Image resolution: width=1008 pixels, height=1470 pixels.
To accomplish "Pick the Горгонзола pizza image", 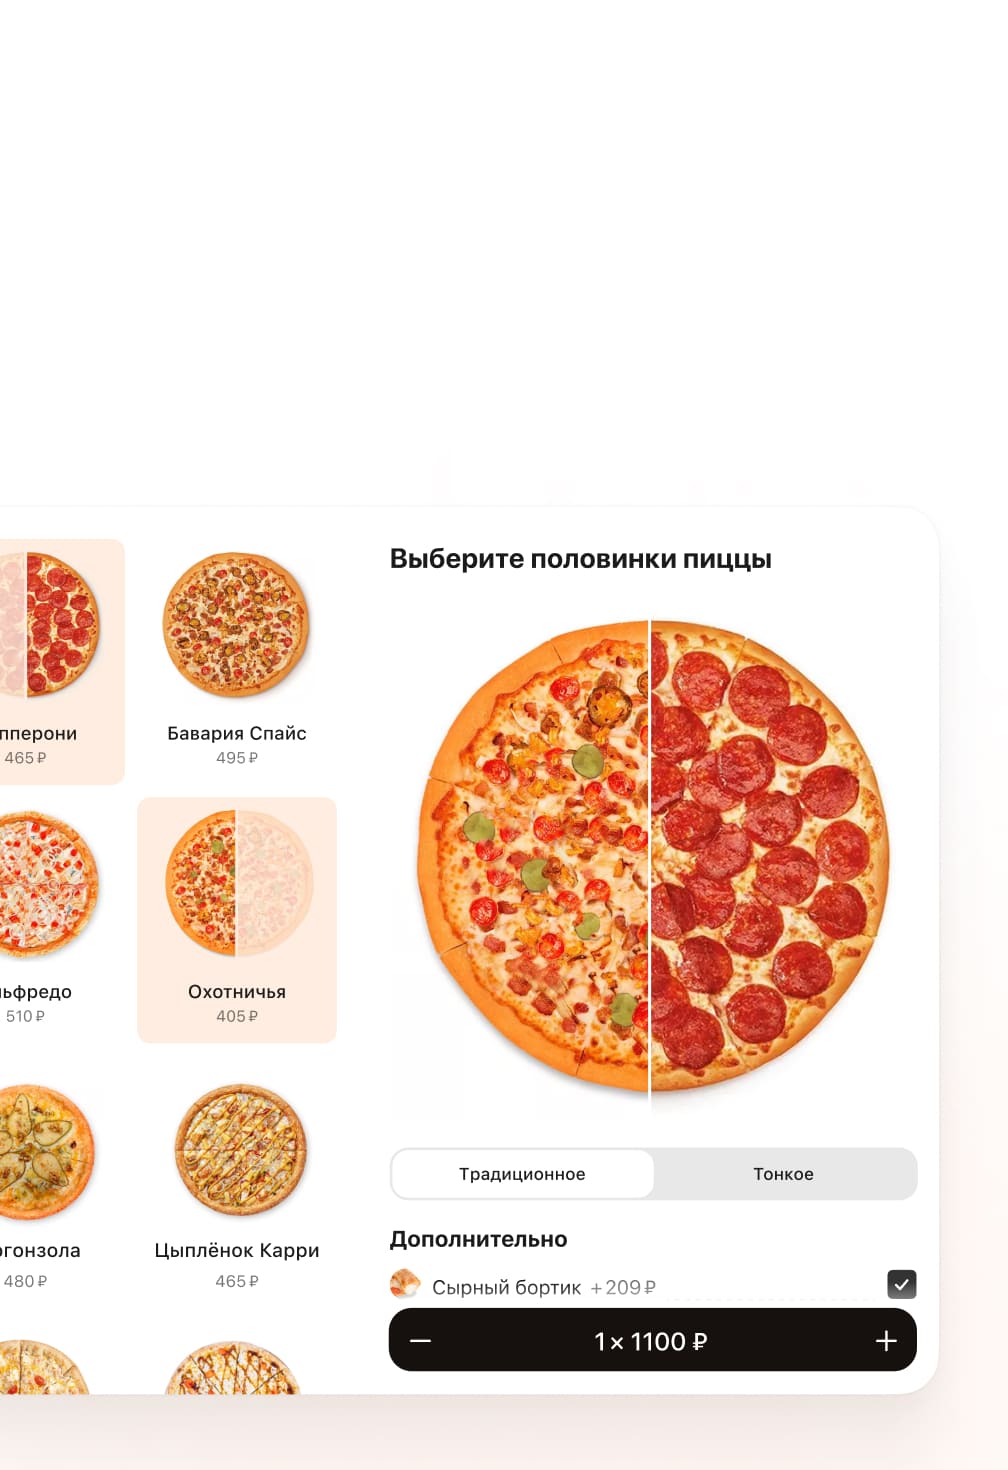I will tap(45, 1152).
